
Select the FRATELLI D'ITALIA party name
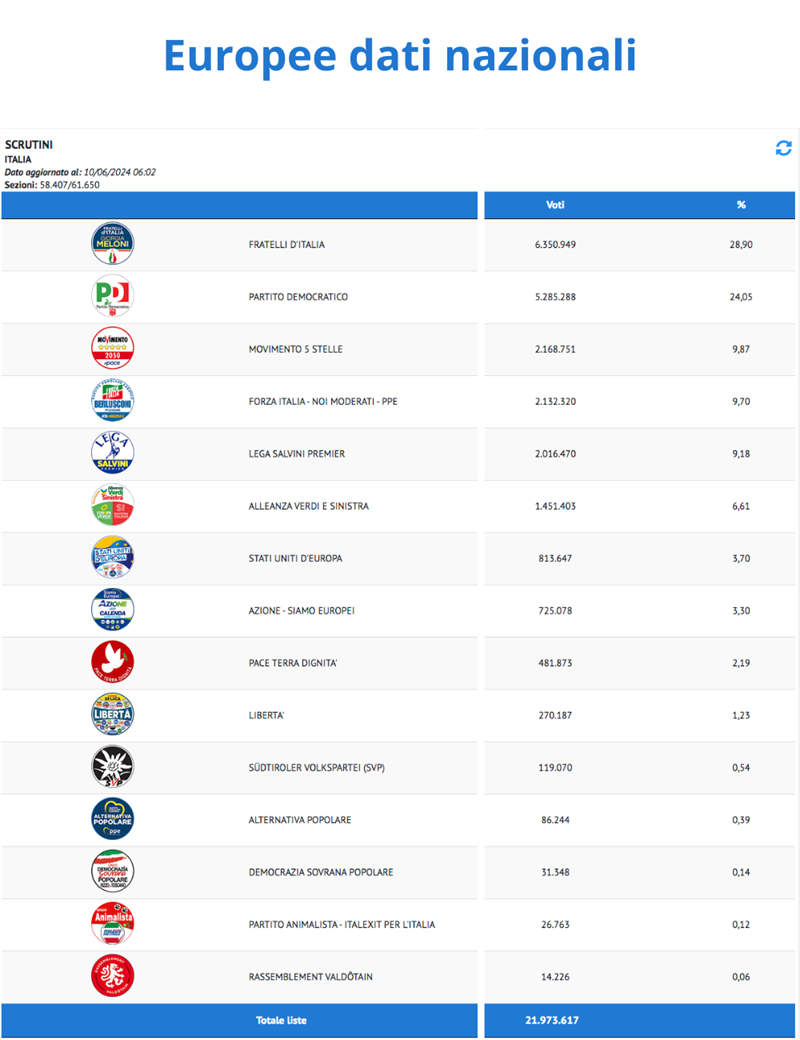[x=287, y=245]
